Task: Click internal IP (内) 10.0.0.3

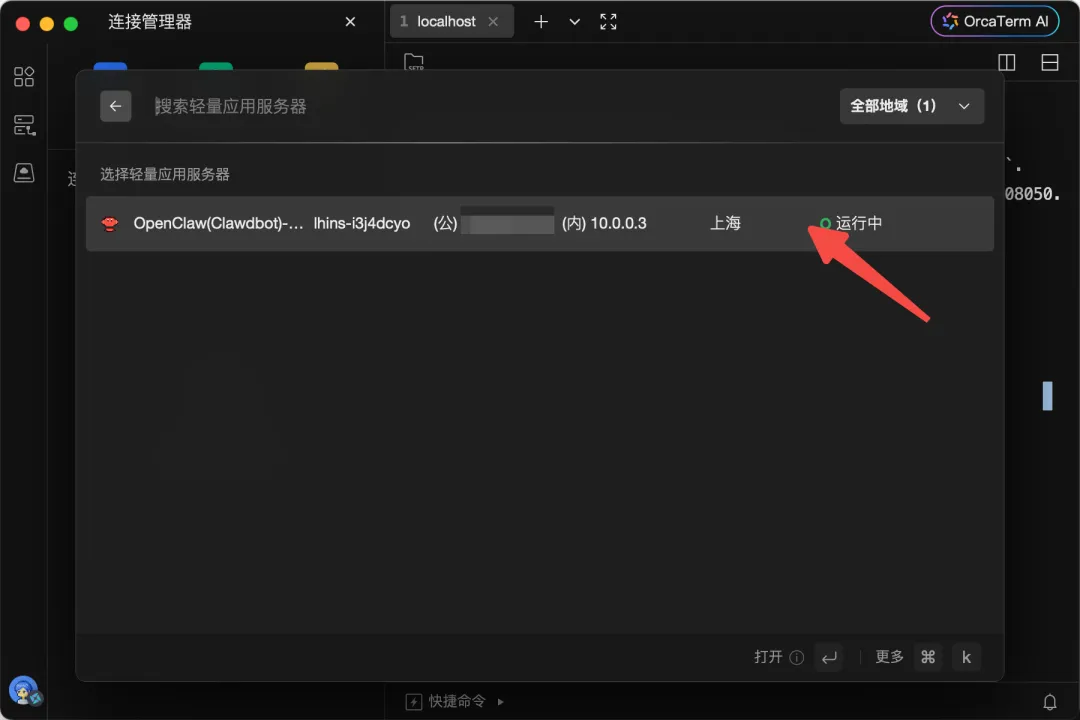Action: point(604,223)
